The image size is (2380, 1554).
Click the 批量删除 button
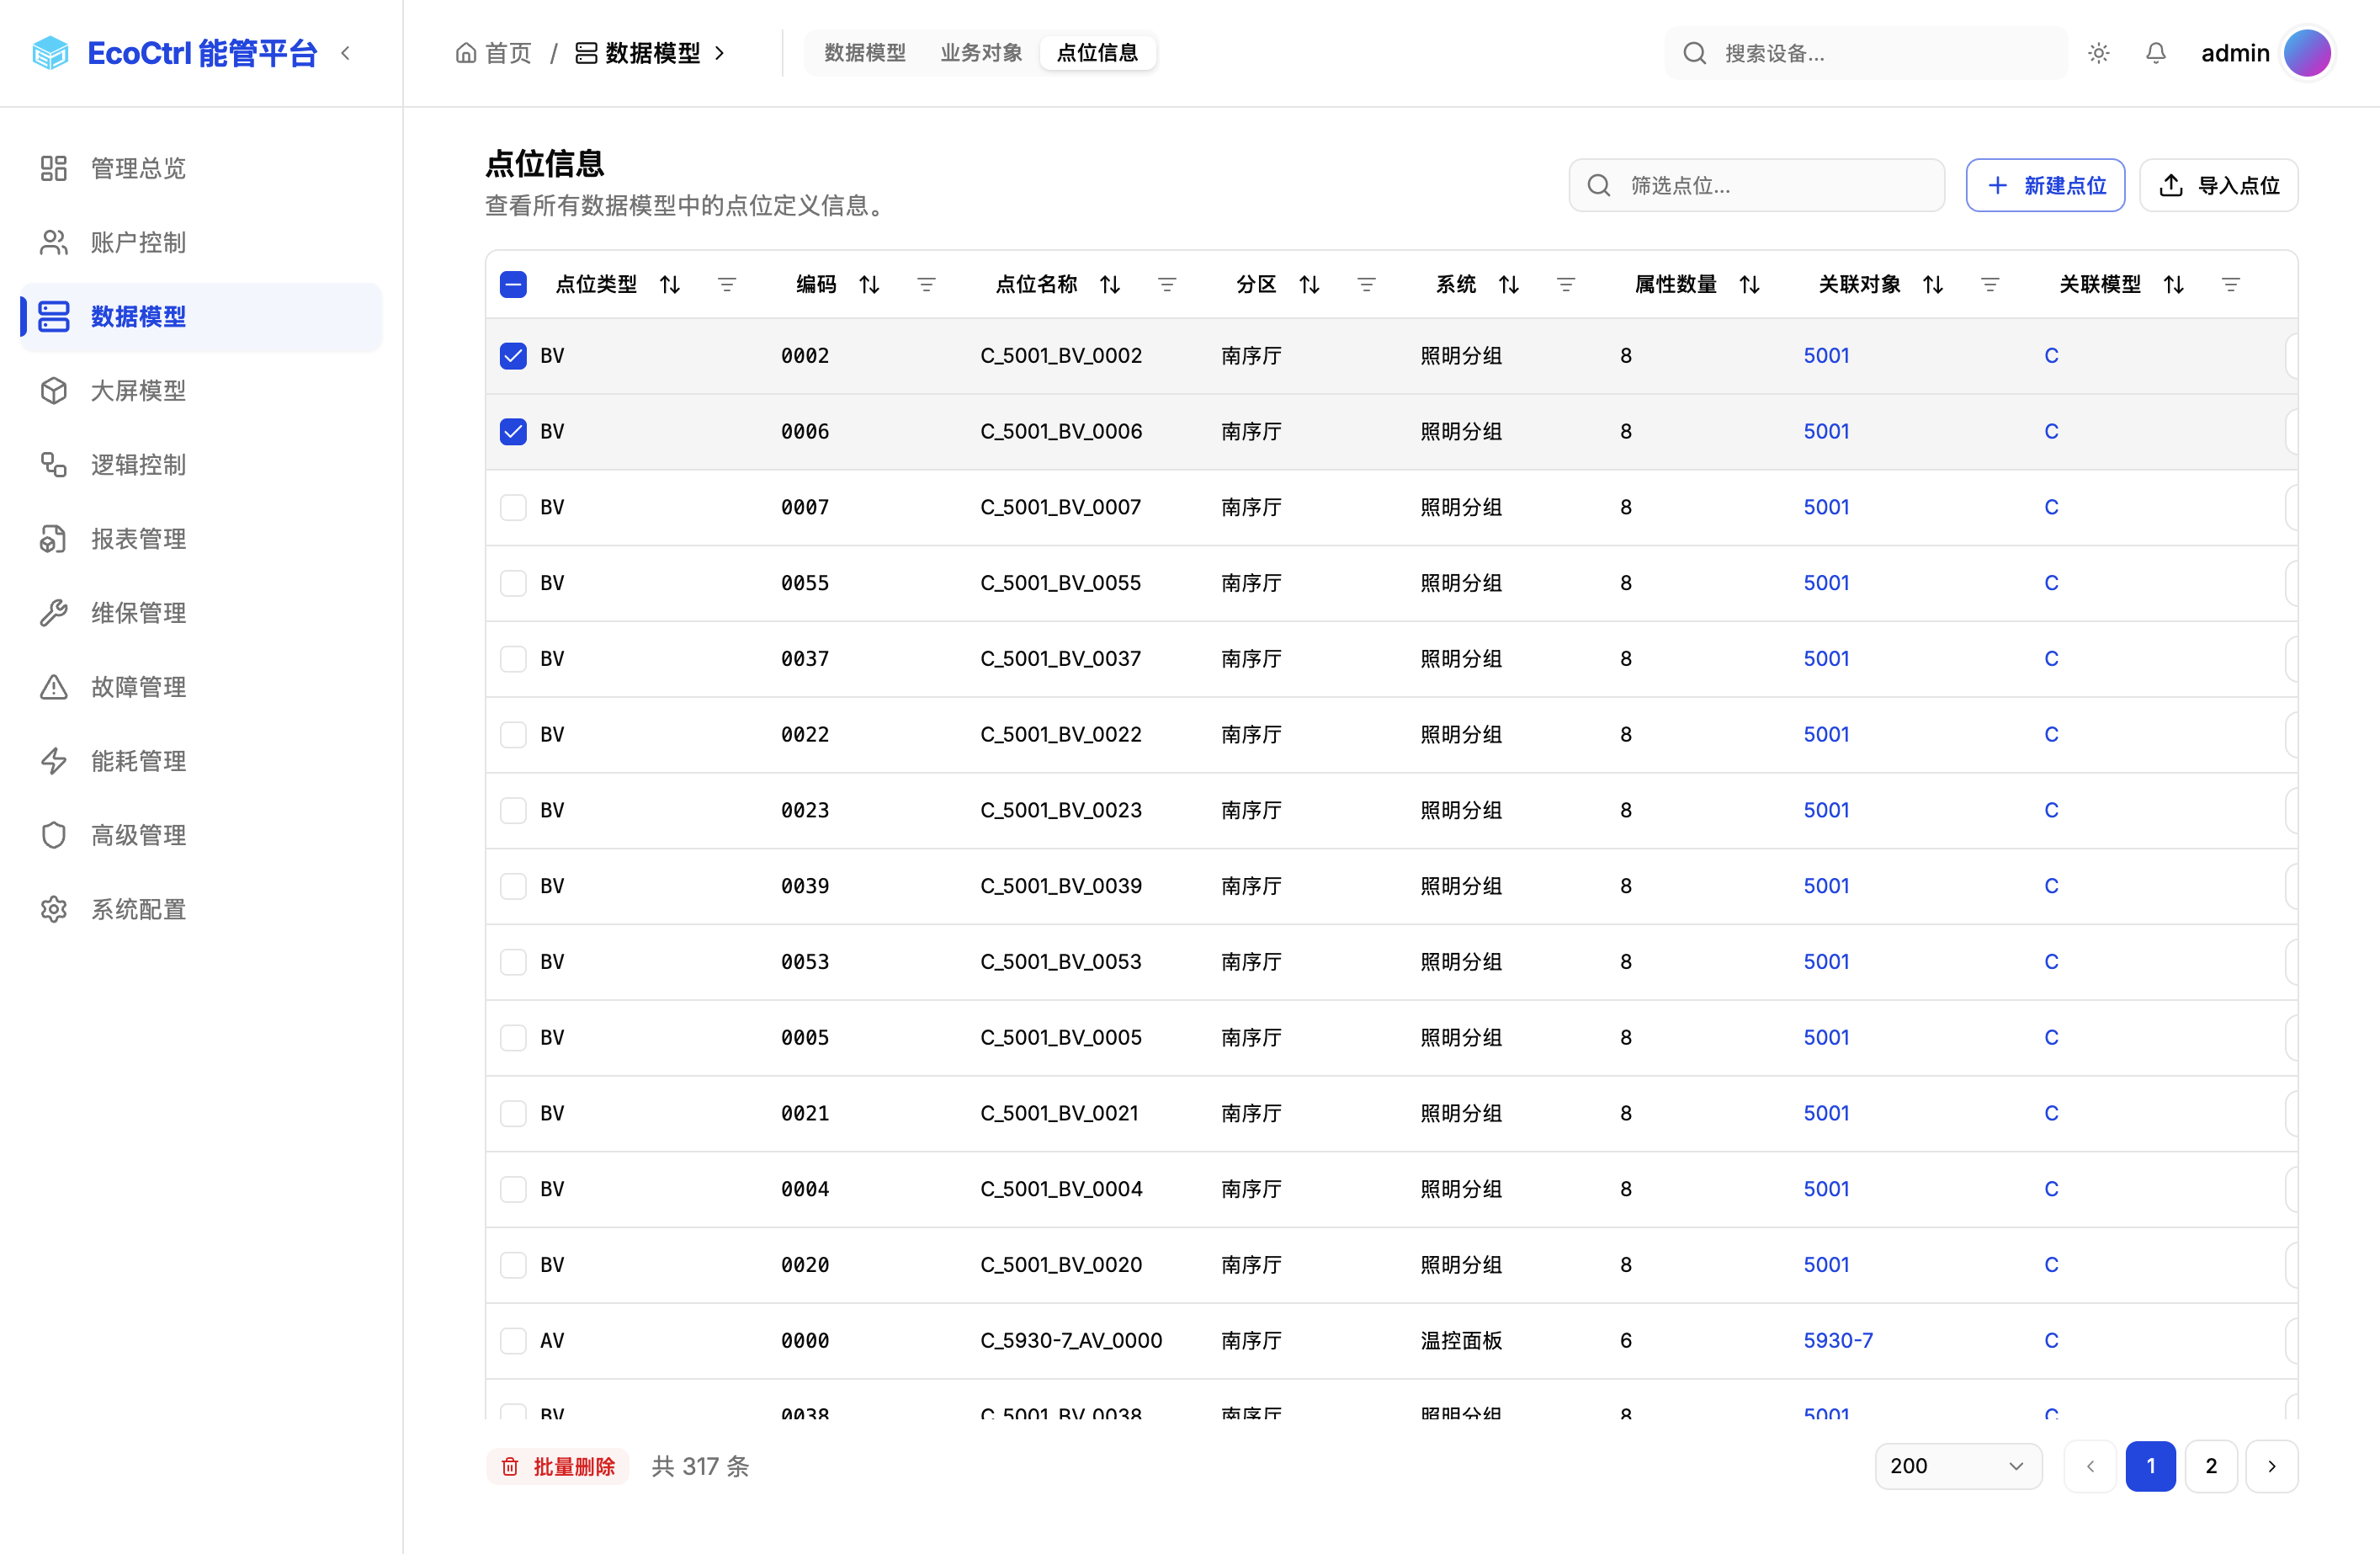[x=557, y=1466]
